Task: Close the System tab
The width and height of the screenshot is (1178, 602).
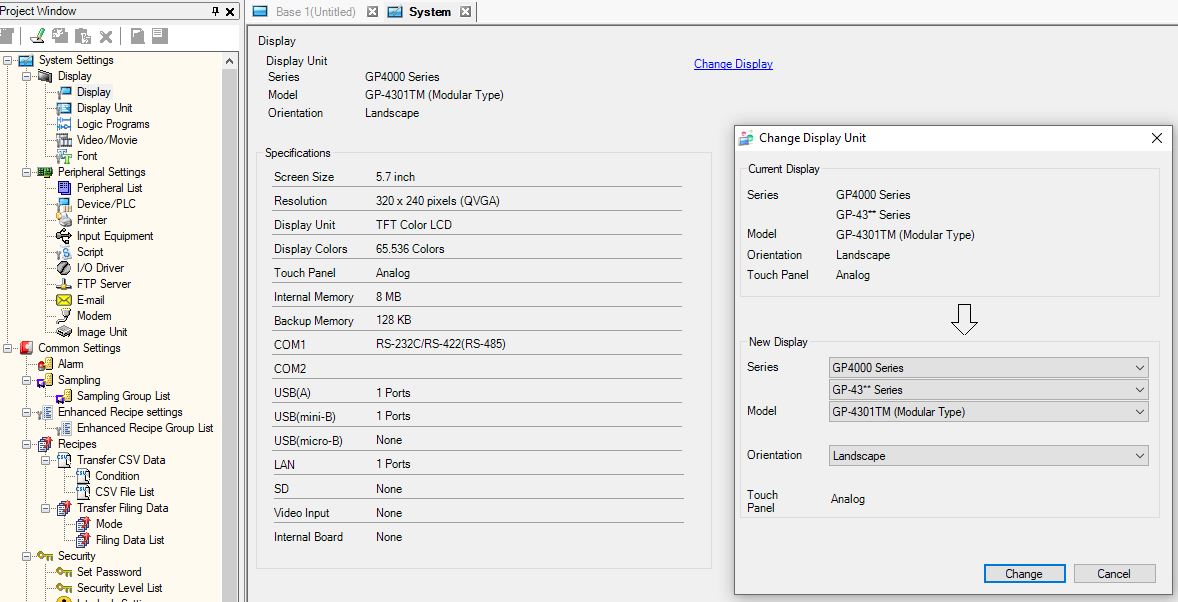Action: click(465, 12)
